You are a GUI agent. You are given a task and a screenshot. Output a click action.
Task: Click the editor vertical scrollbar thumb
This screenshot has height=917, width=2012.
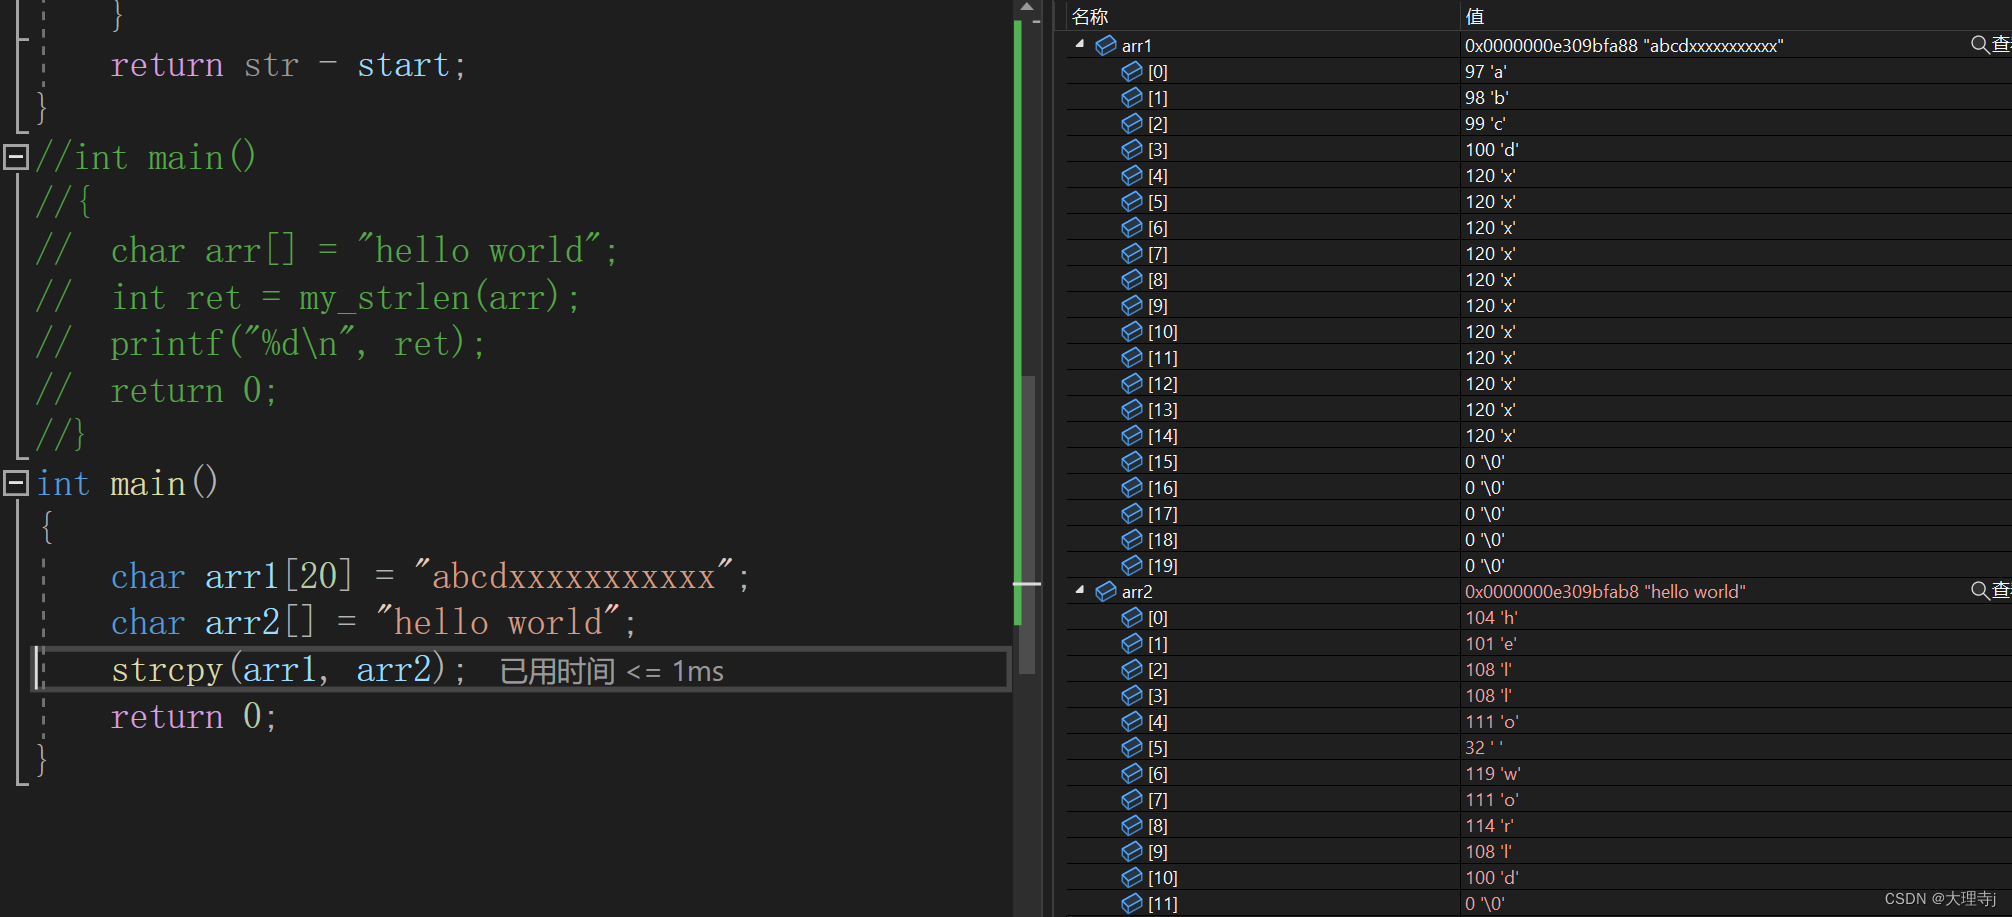pyautogui.click(x=1027, y=524)
